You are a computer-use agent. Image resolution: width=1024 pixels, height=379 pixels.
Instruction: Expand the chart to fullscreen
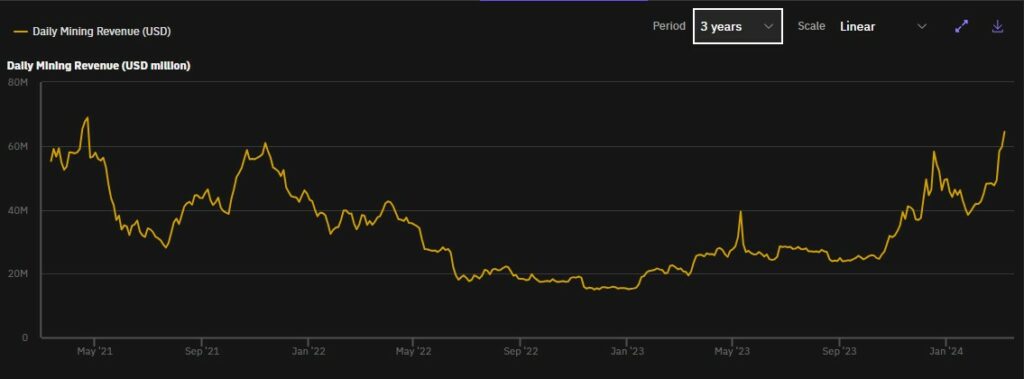(x=961, y=26)
